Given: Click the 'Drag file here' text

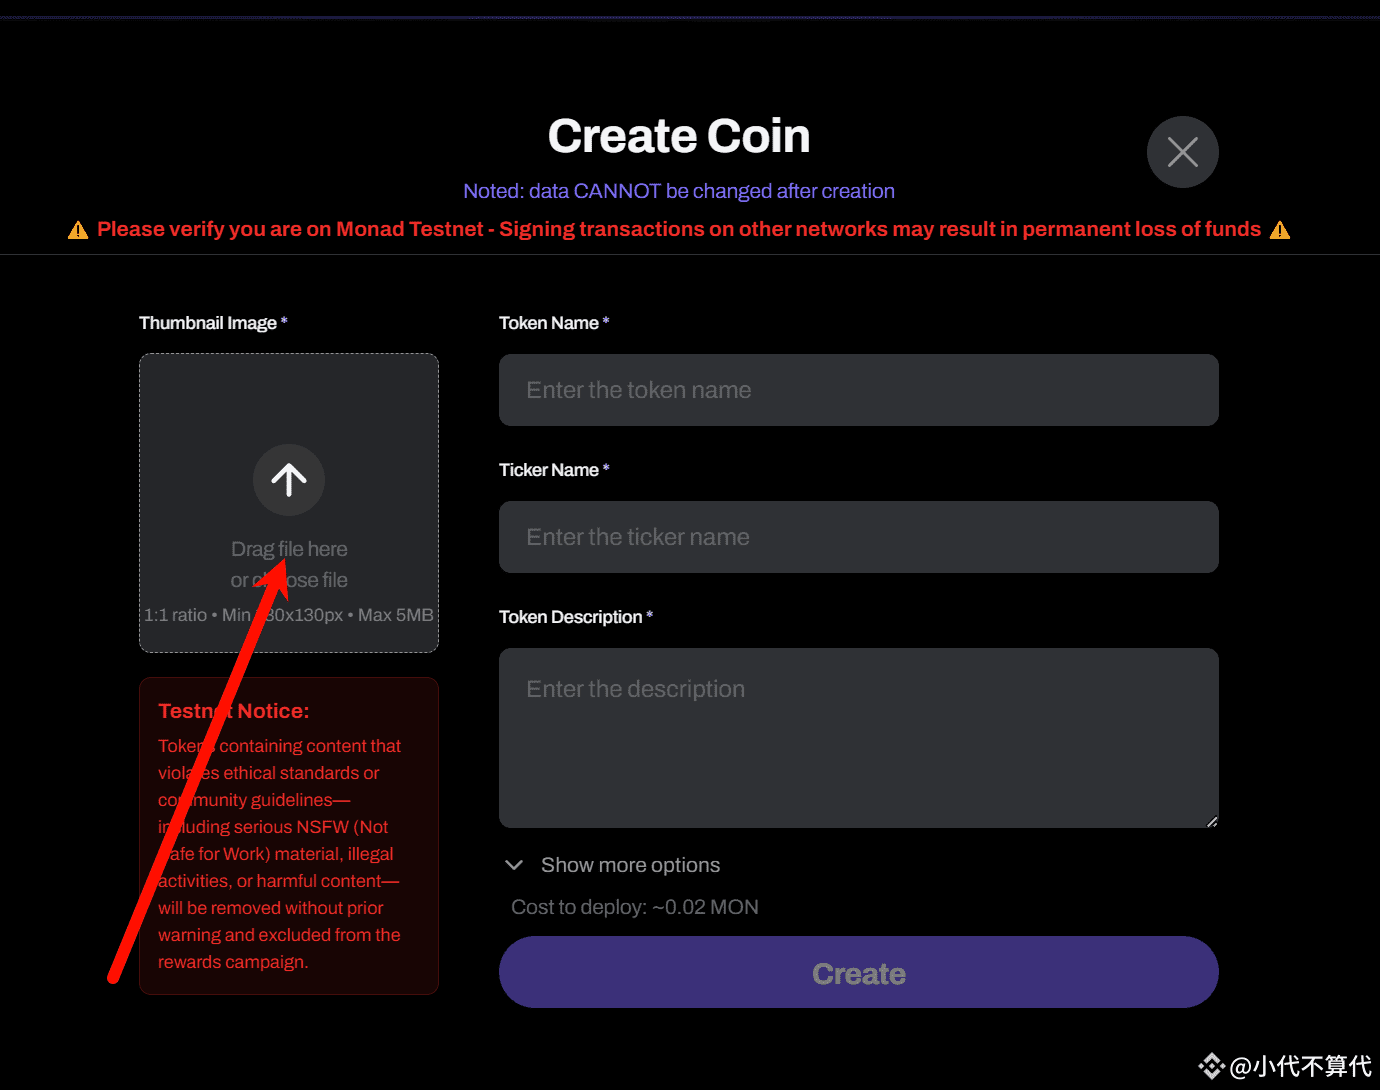Looking at the screenshot, I should click(289, 549).
